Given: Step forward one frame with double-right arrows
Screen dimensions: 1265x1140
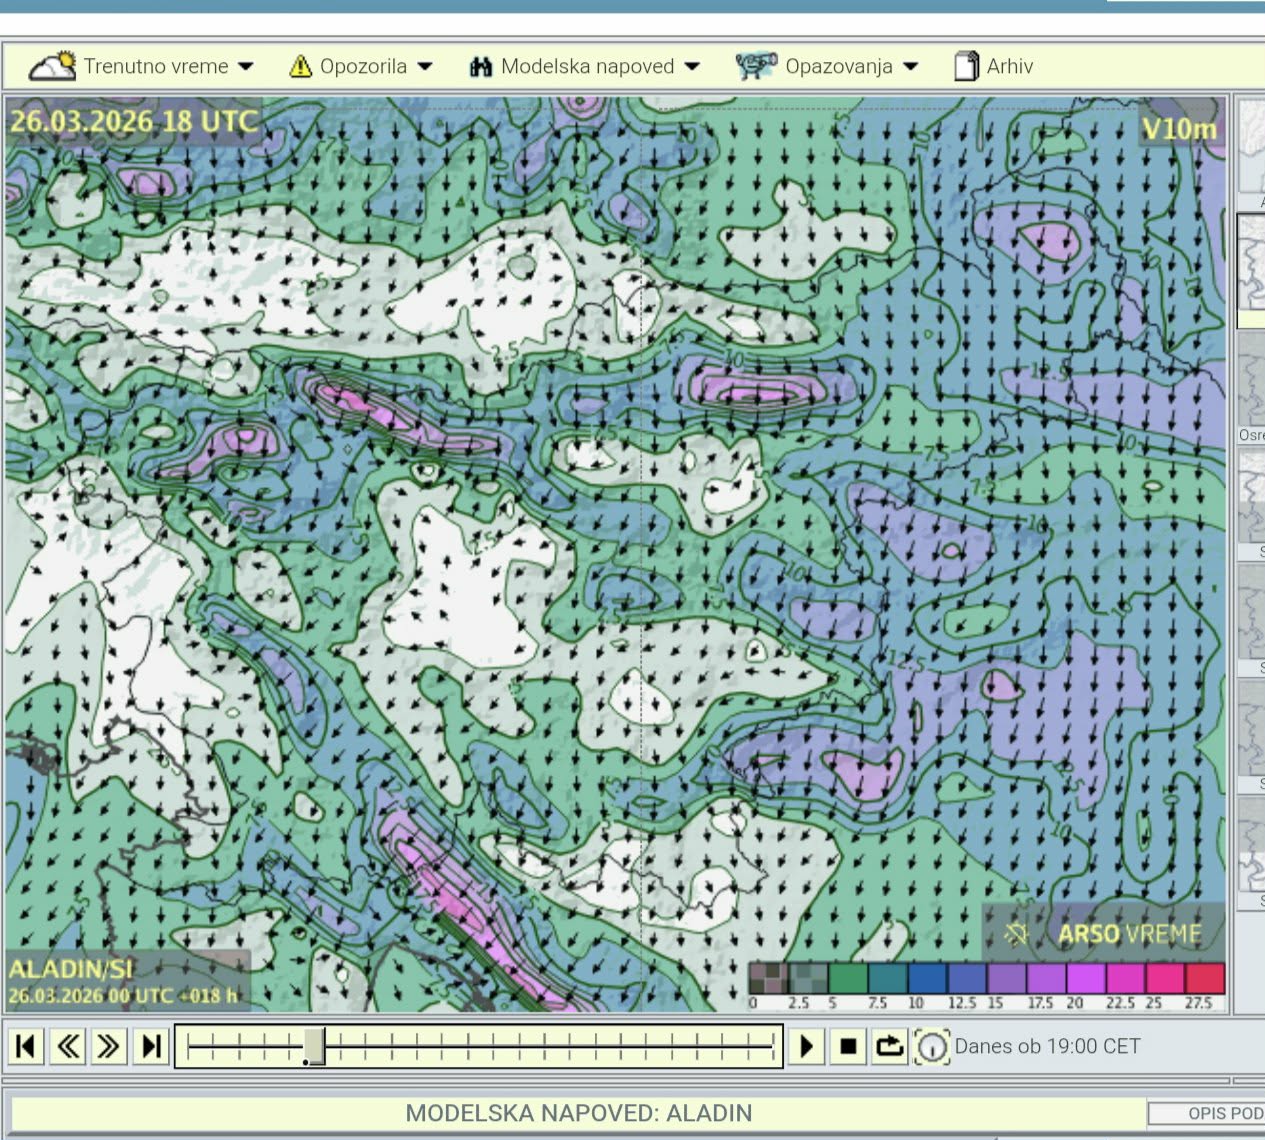Looking at the screenshot, I should [109, 1047].
